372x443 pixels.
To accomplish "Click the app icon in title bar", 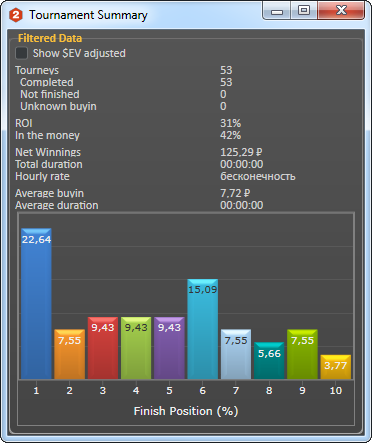I will tap(16, 15).
